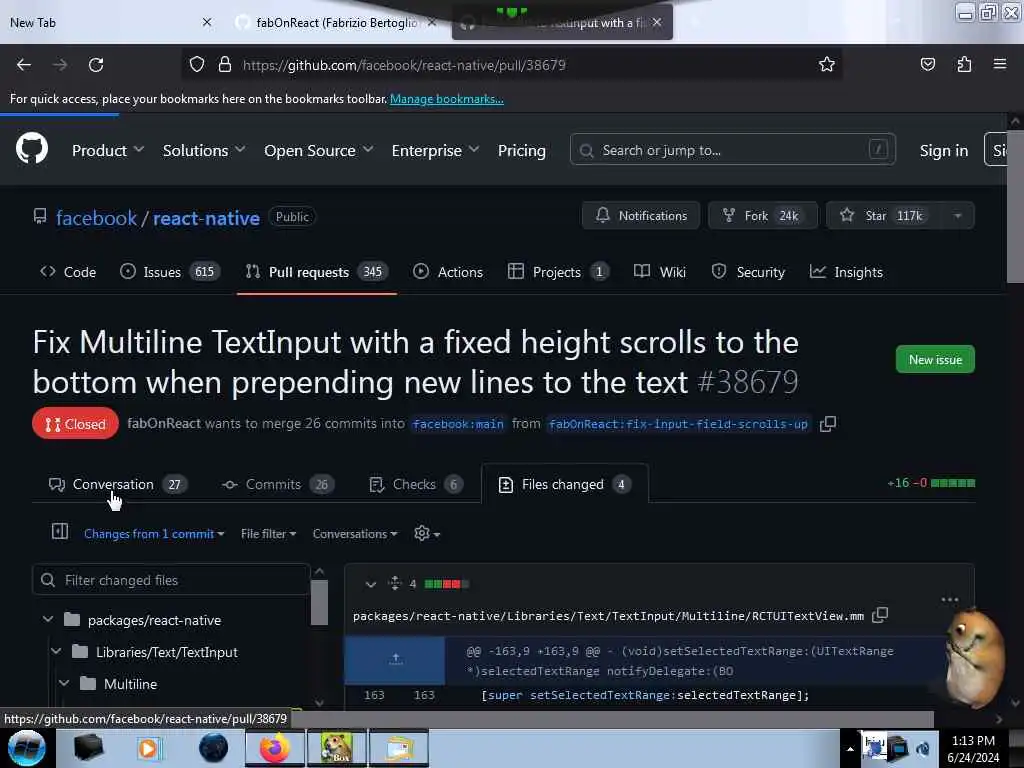Open Firefox from the taskbar
The height and width of the screenshot is (768, 1024).
coord(274,748)
